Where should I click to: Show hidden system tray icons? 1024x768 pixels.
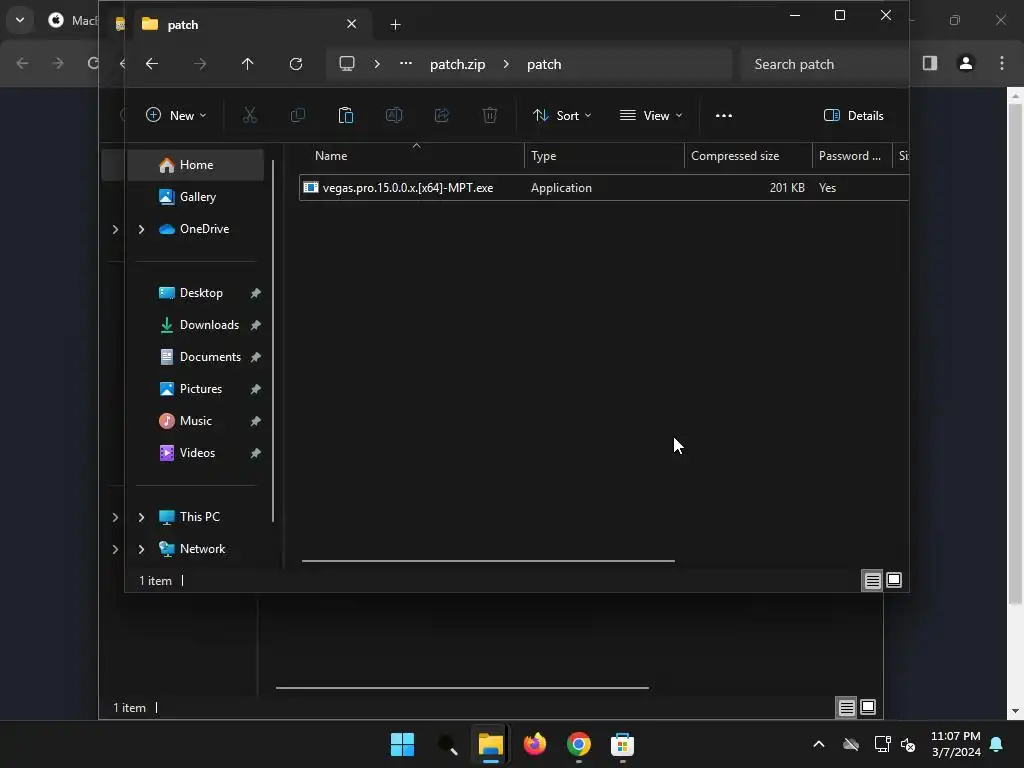(818, 744)
